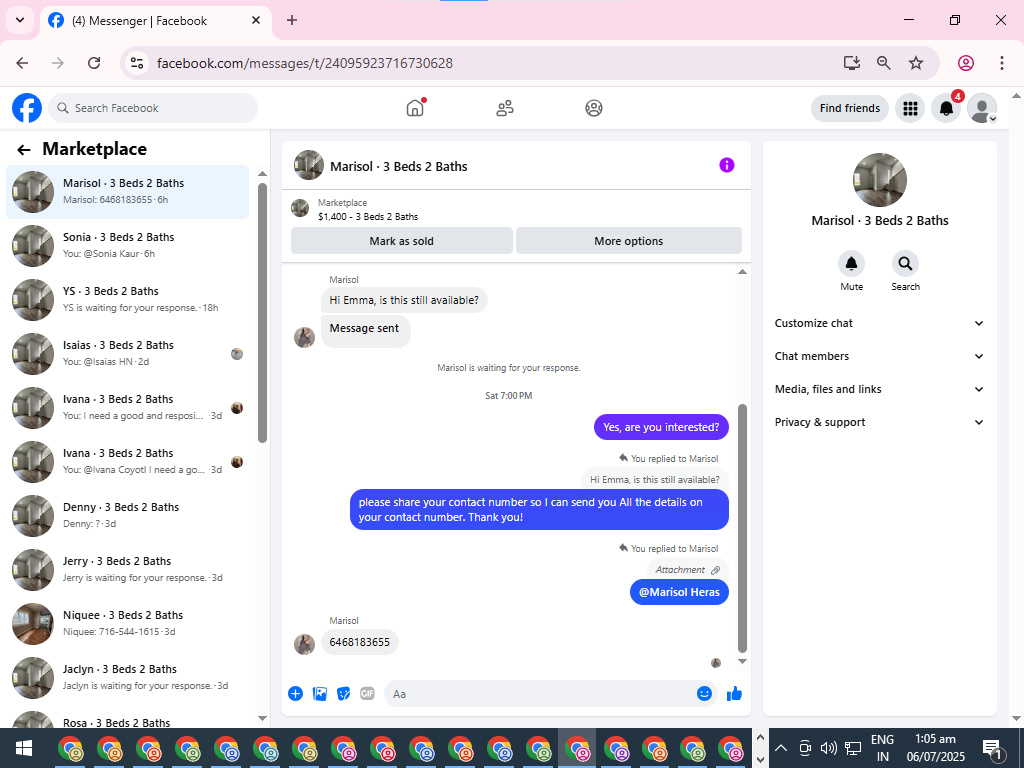This screenshot has height=768, width=1024.
Task: Open Chrome three-dot menu
Action: [x=1002, y=63]
